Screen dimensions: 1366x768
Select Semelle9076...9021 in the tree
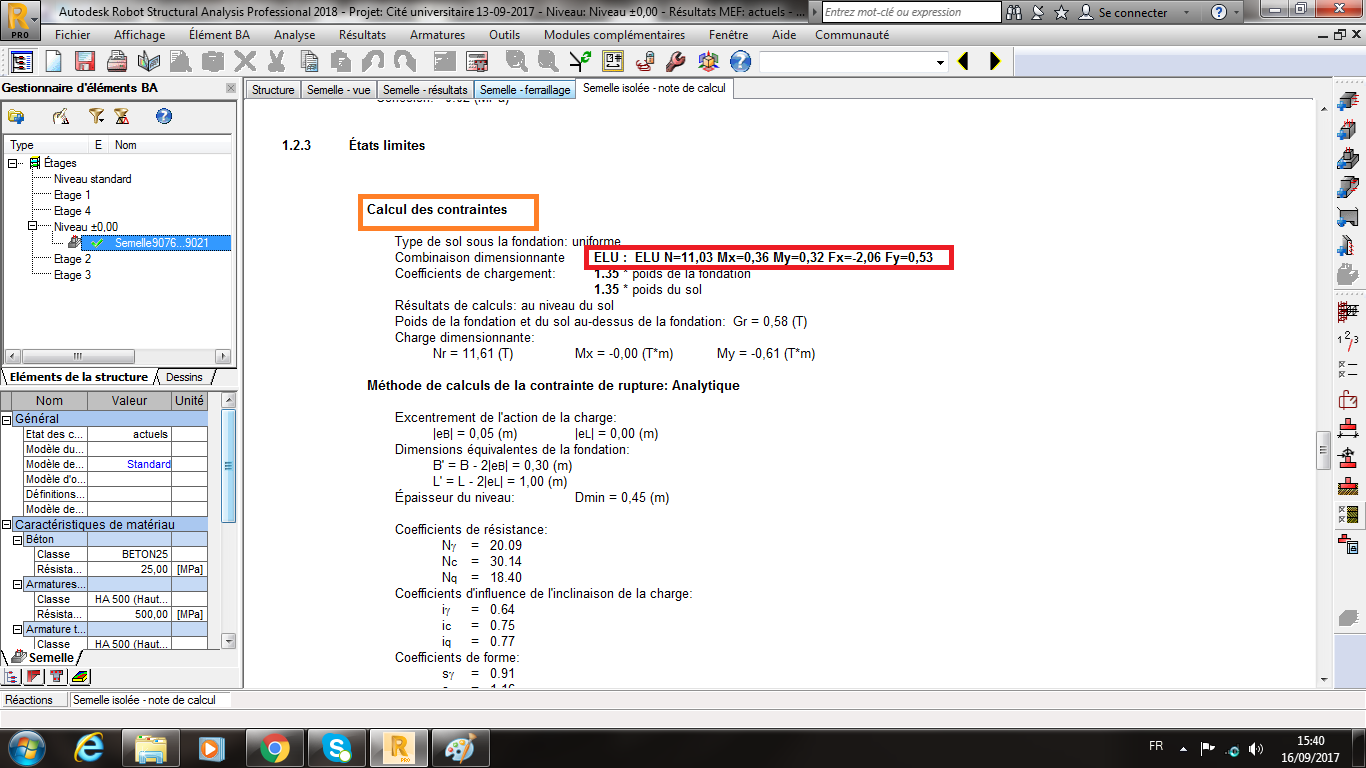click(x=161, y=243)
